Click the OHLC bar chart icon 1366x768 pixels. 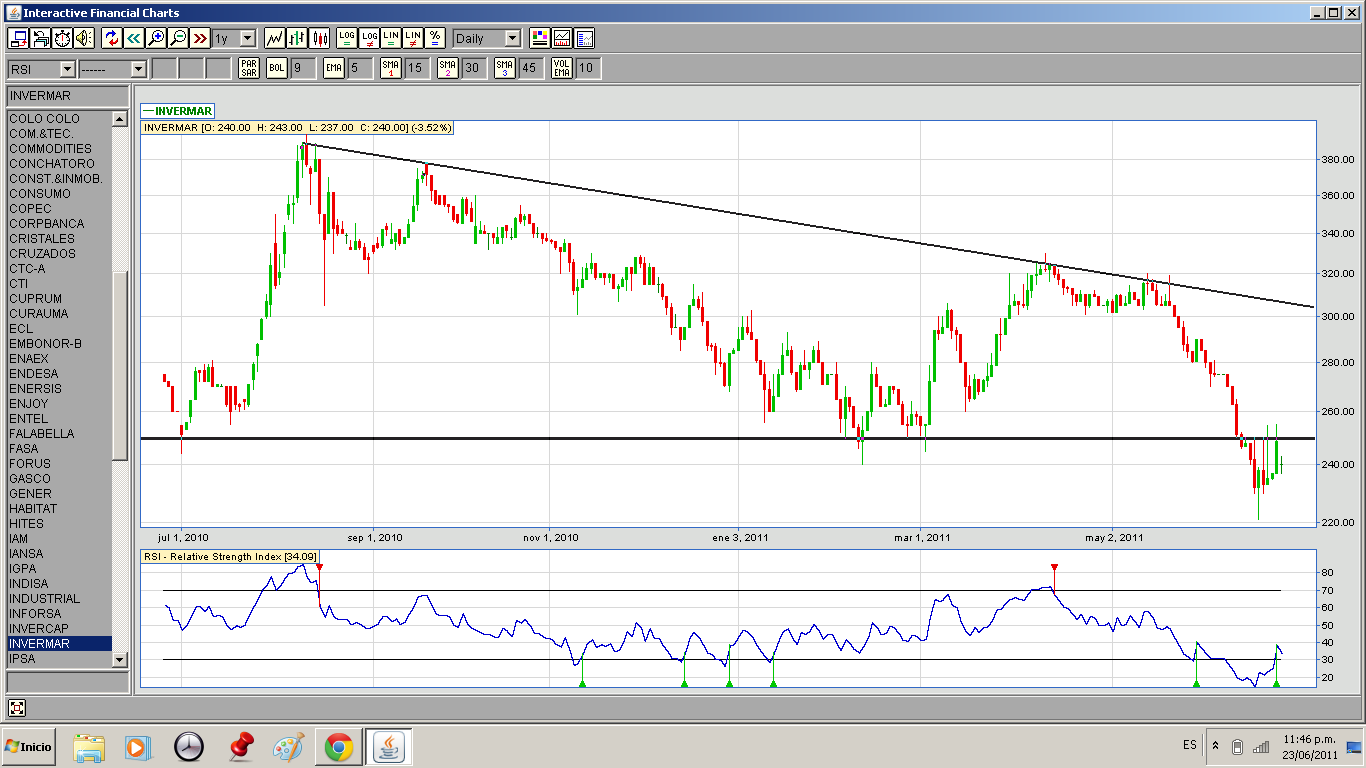297,38
